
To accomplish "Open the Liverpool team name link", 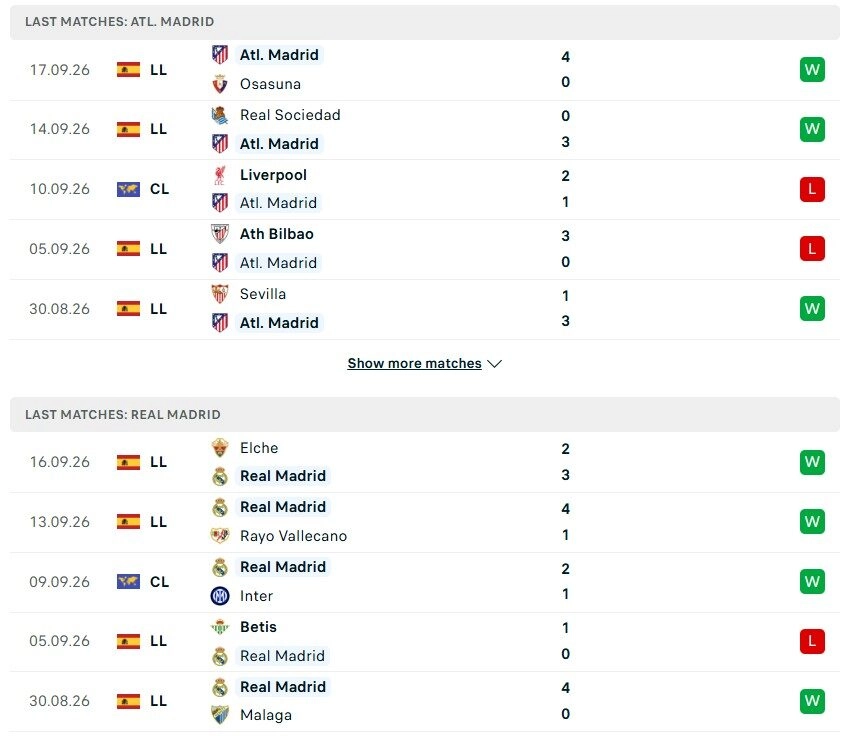I will point(273,175).
